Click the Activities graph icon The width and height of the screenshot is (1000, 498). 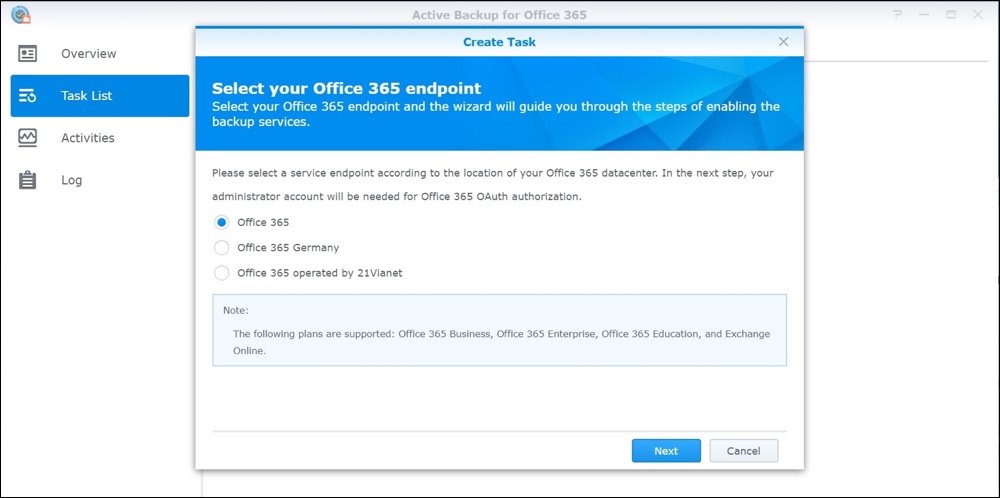pos(28,138)
